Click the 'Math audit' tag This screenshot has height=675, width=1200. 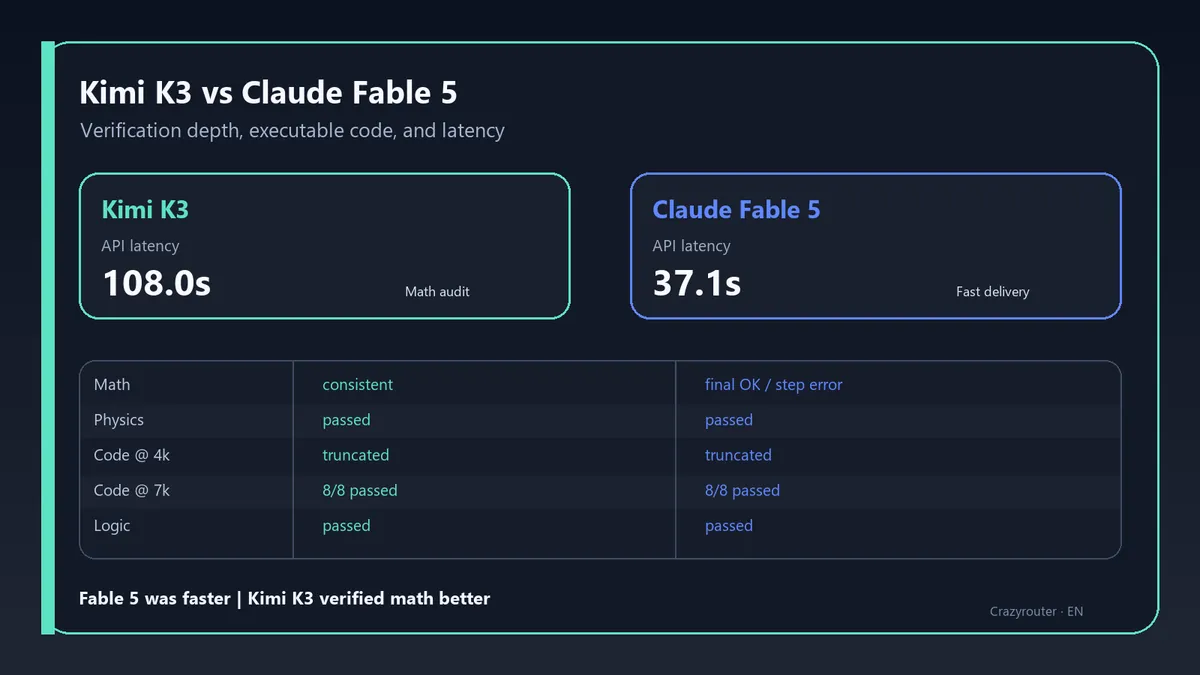437,292
